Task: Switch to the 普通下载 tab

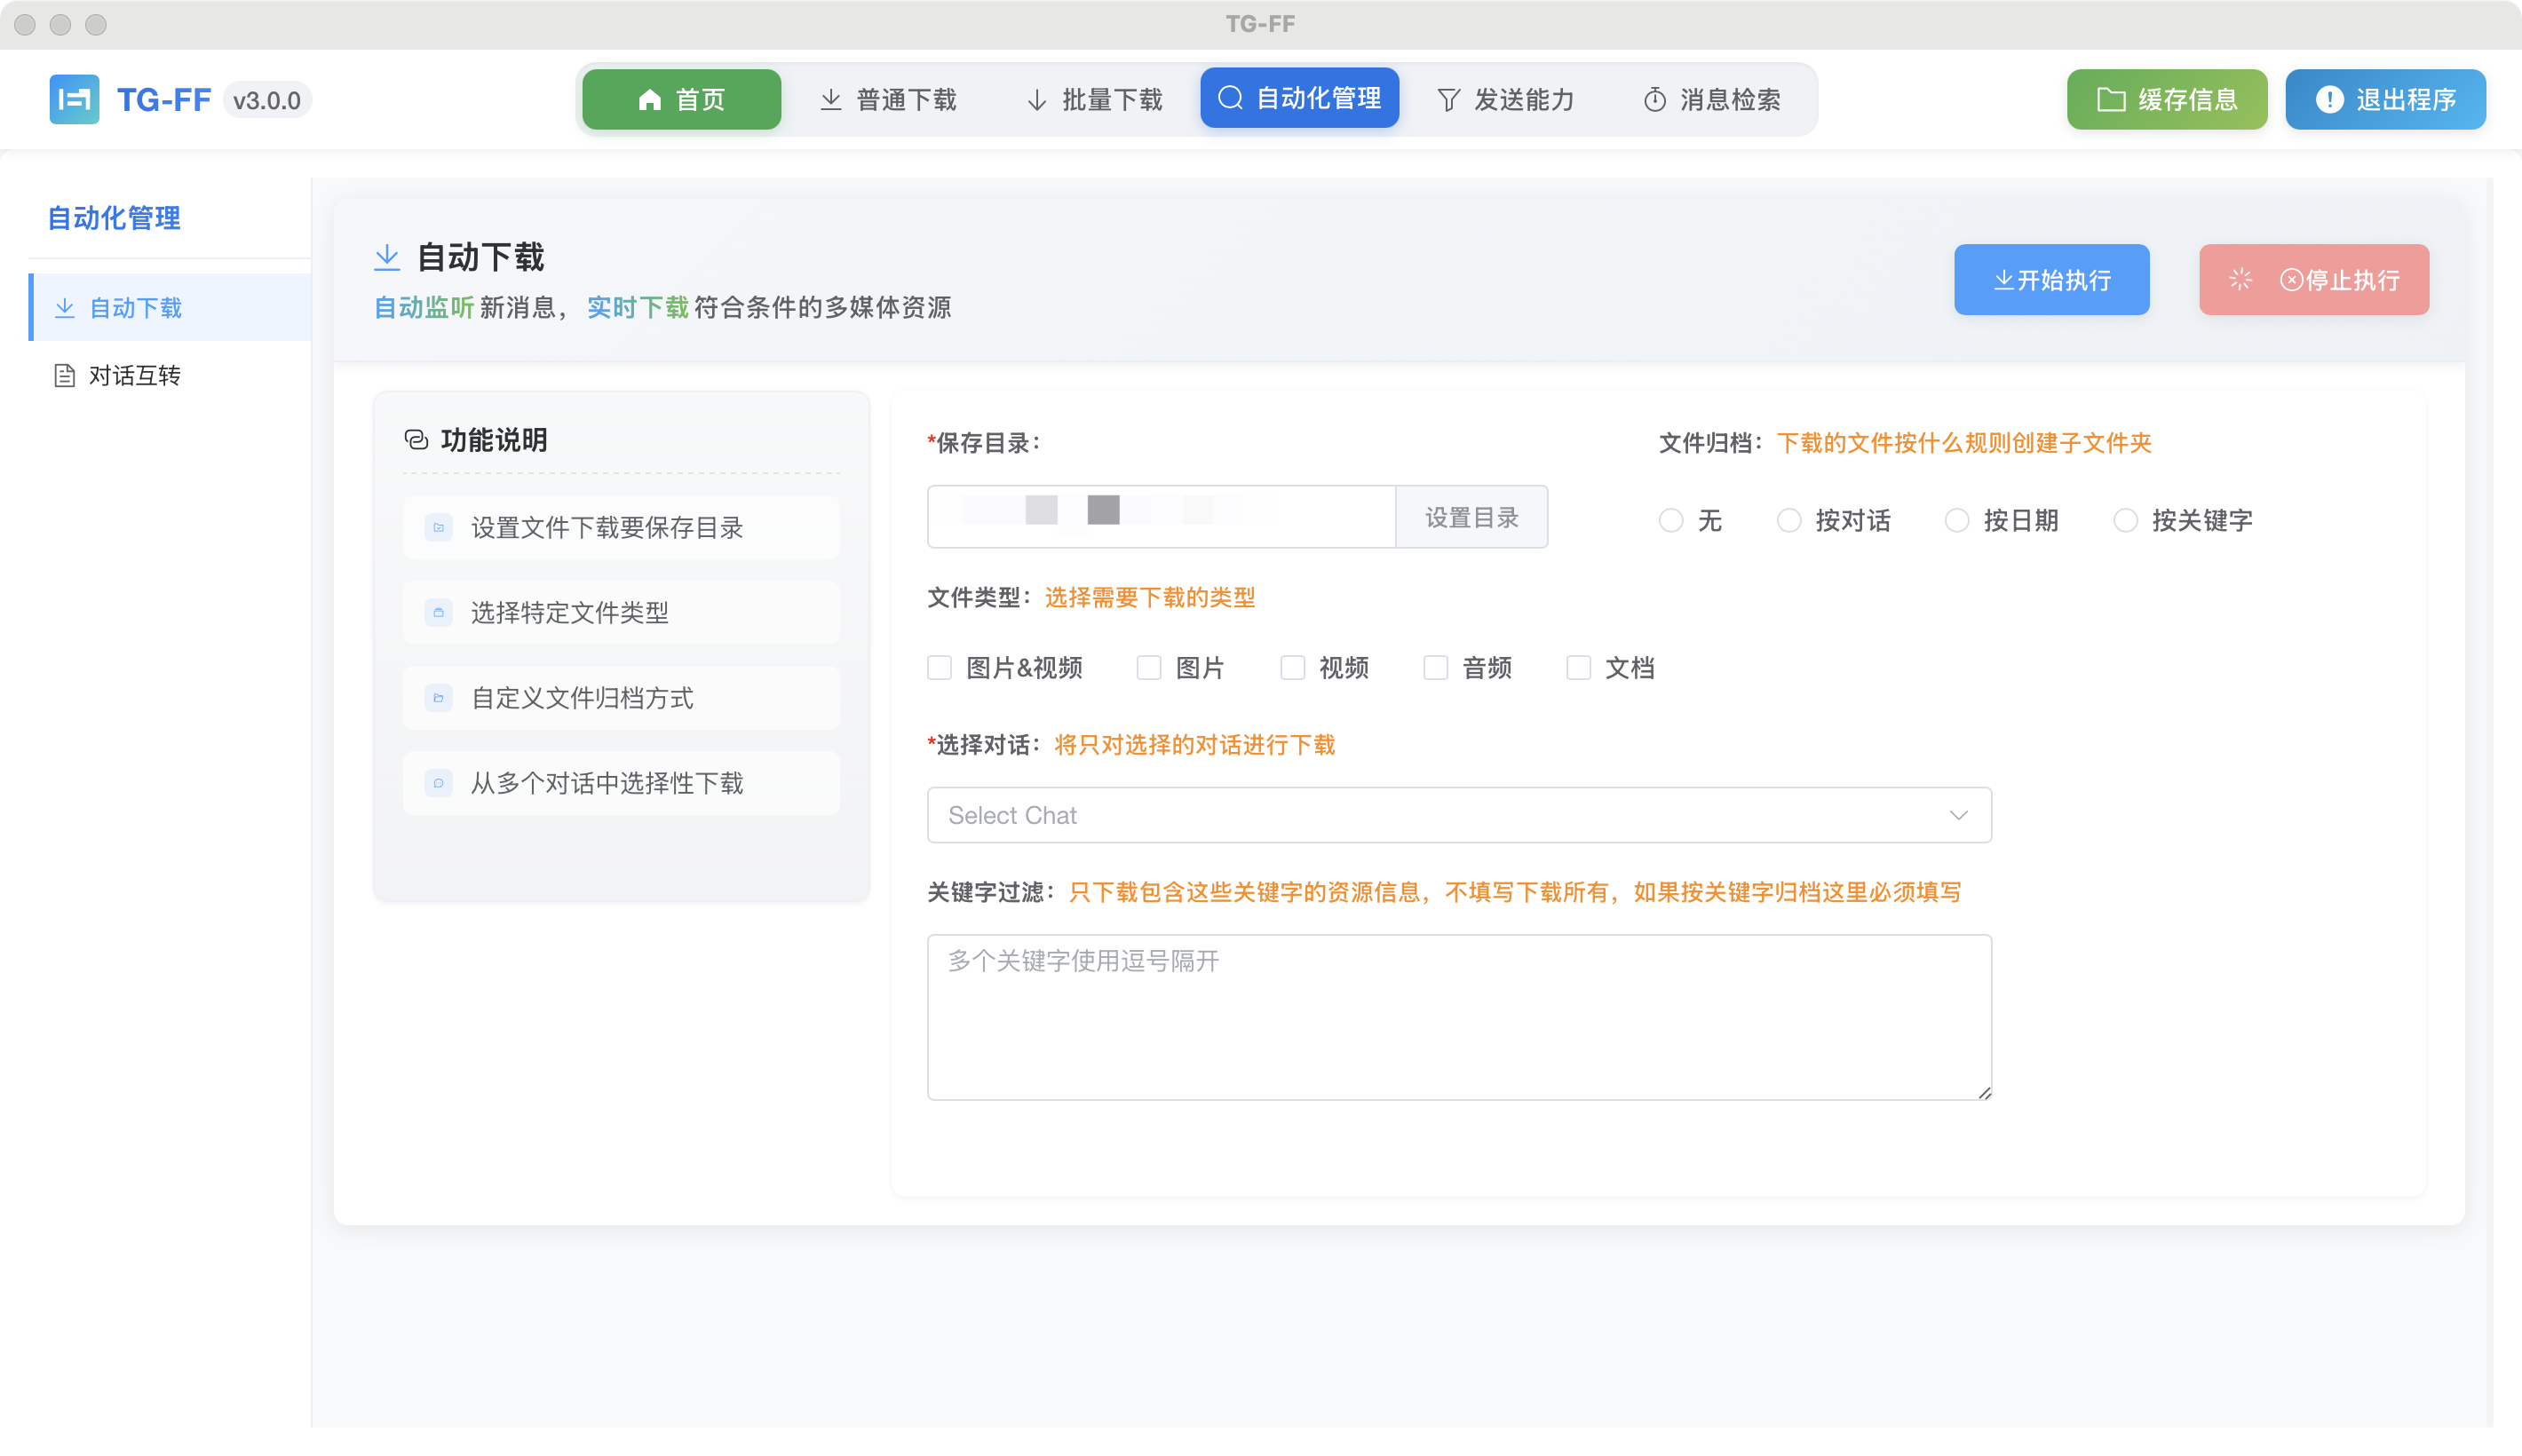Action: click(890, 98)
